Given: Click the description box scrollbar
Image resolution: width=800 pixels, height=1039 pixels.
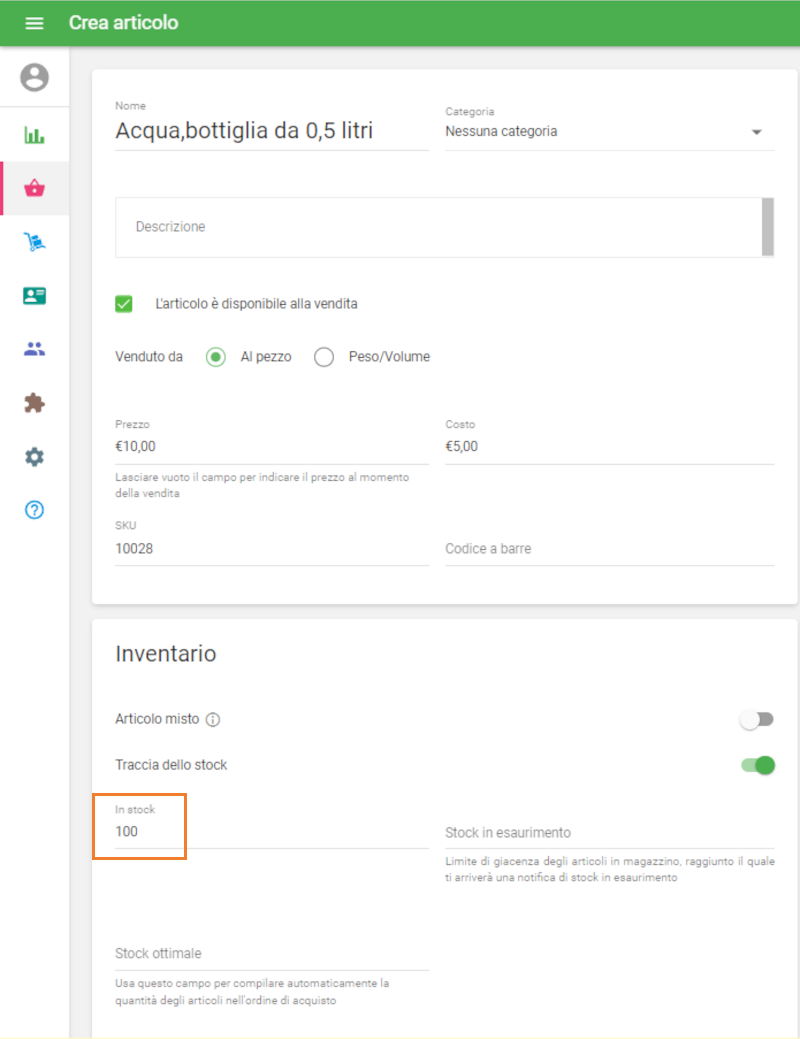Looking at the screenshot, I should point(768,227).
